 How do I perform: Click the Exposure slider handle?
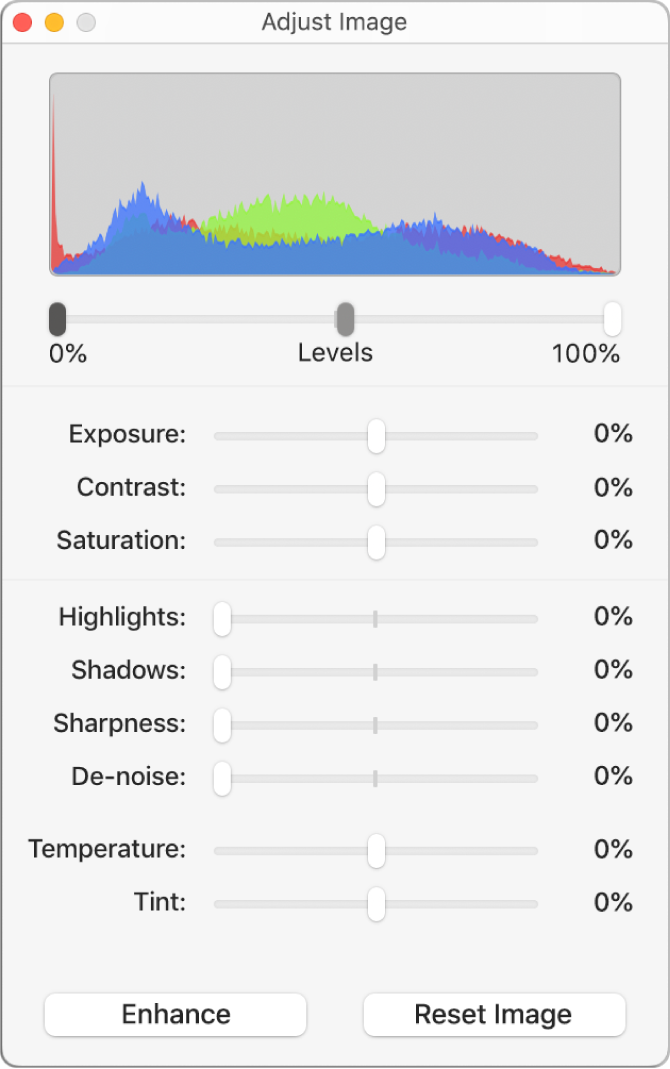(x=376, y=435)
